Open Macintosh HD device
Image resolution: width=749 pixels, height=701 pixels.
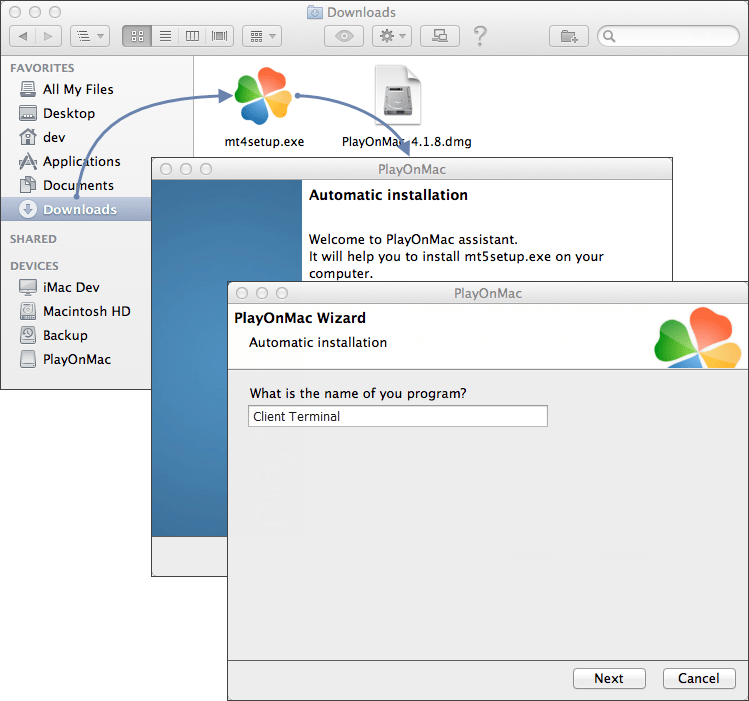(x=75, y=311)
